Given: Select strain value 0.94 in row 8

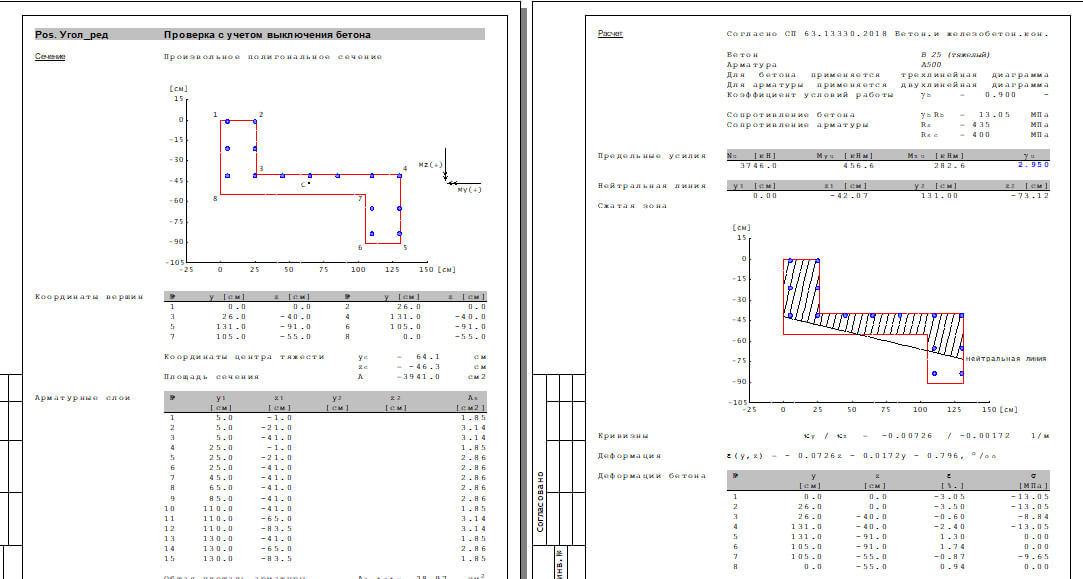Looking at the screenshot, I should tap(953, 567).
